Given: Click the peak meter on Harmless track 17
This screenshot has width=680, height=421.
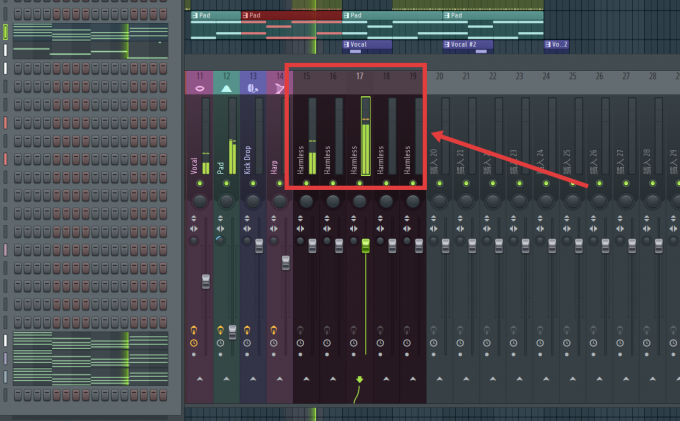Looking at the screenshot, I should coord(366,136).
